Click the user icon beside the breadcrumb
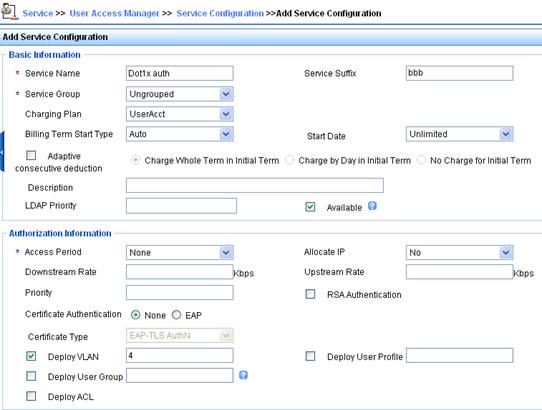 click(x=9, y=12)
